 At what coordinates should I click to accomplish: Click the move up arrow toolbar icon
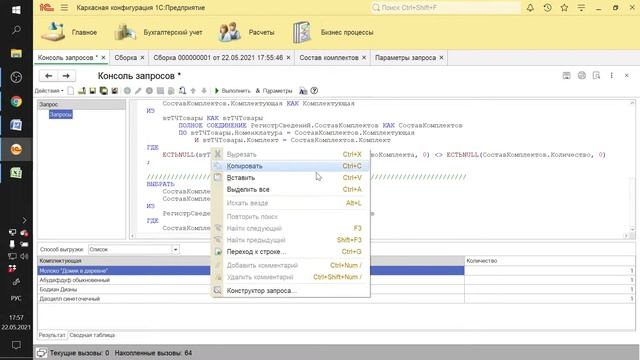pyautogui.click(x=193, y=91)
